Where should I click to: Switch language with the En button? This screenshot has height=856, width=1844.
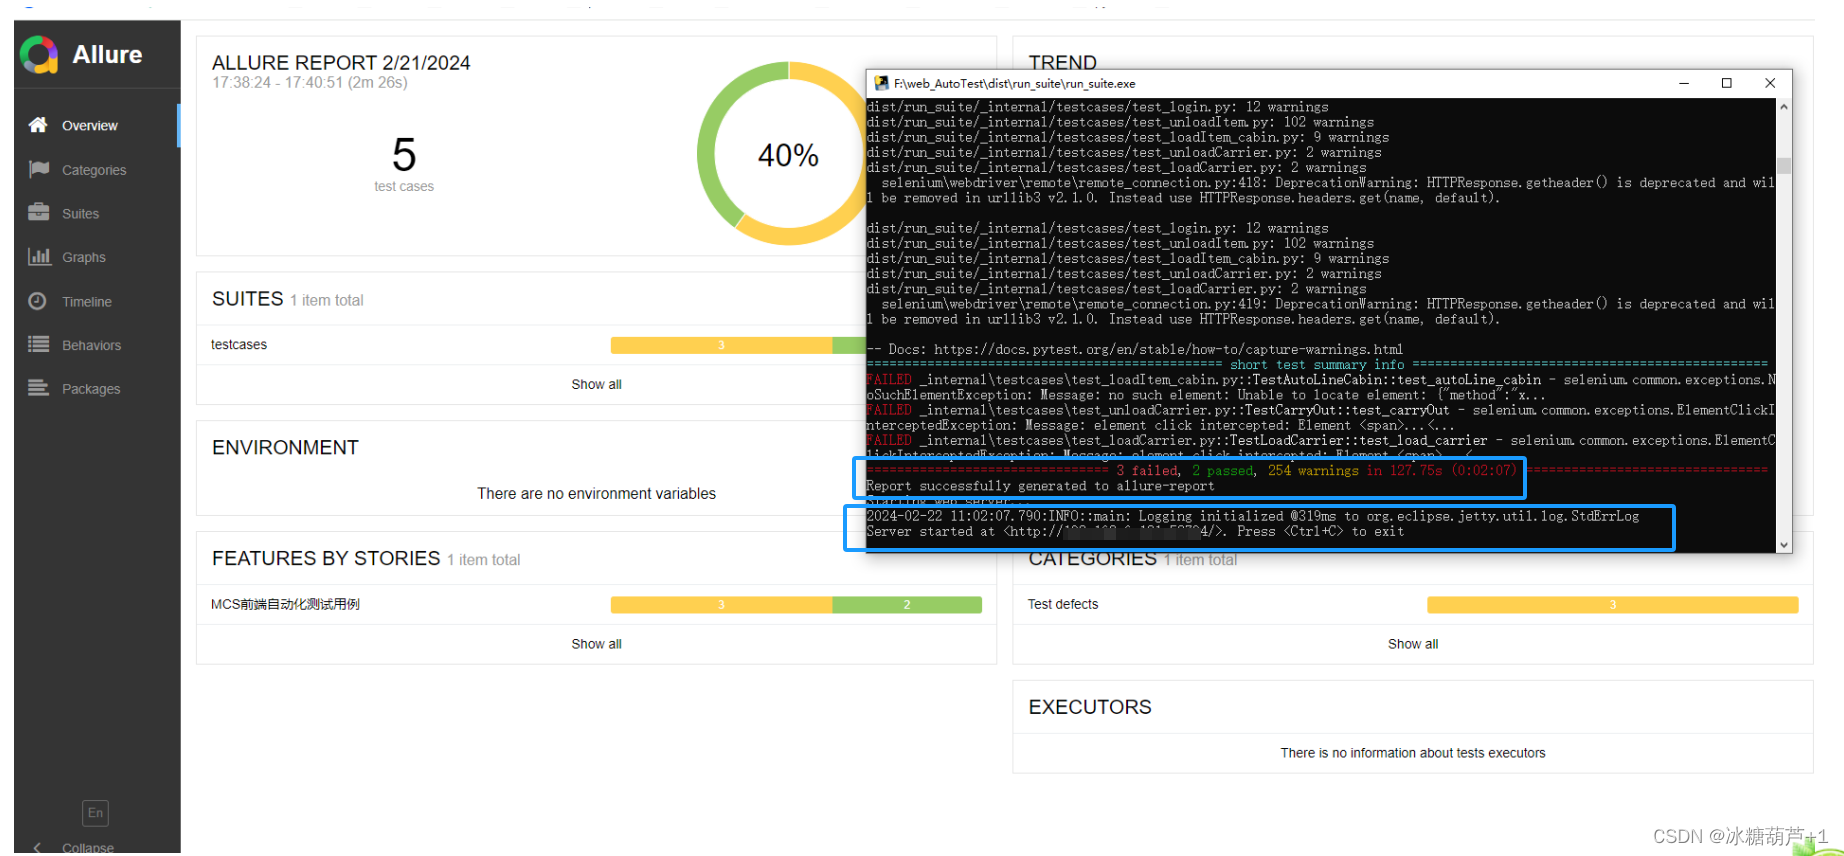95,813
